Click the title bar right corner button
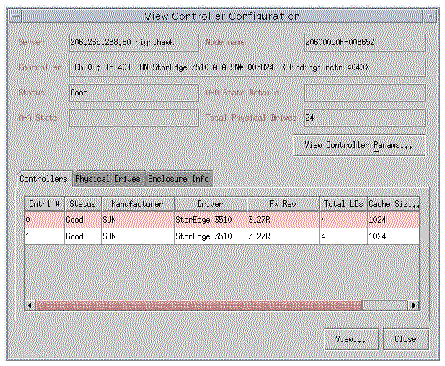This screenshot has width=445, height=366. (x=431, y=16)
